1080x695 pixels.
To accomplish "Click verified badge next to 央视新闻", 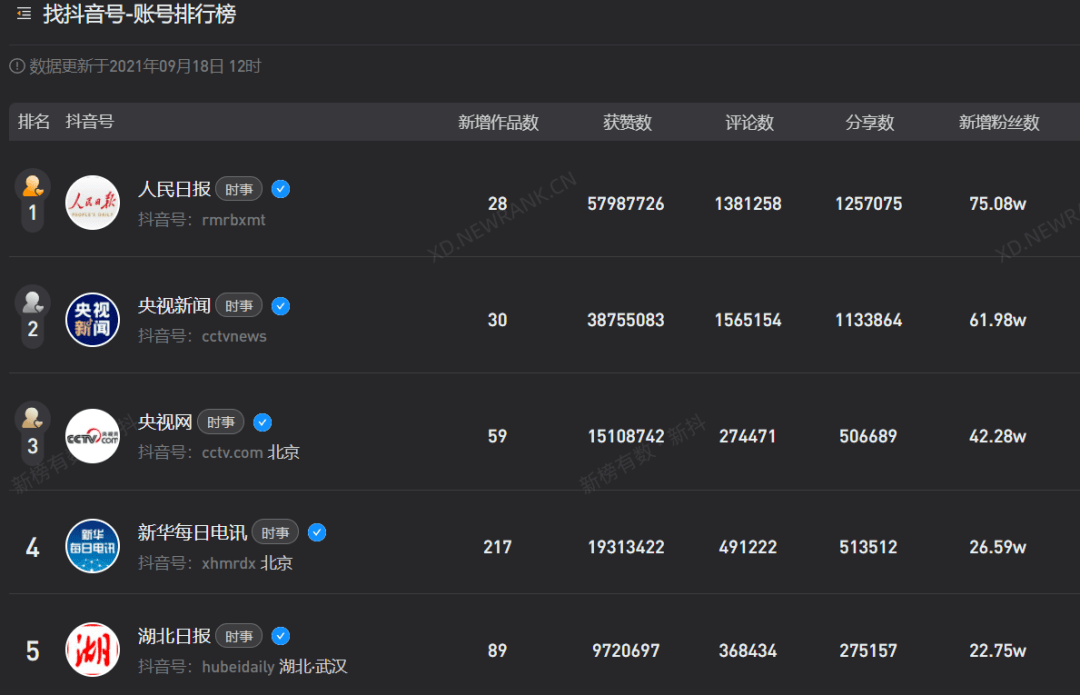I will 280,306.
